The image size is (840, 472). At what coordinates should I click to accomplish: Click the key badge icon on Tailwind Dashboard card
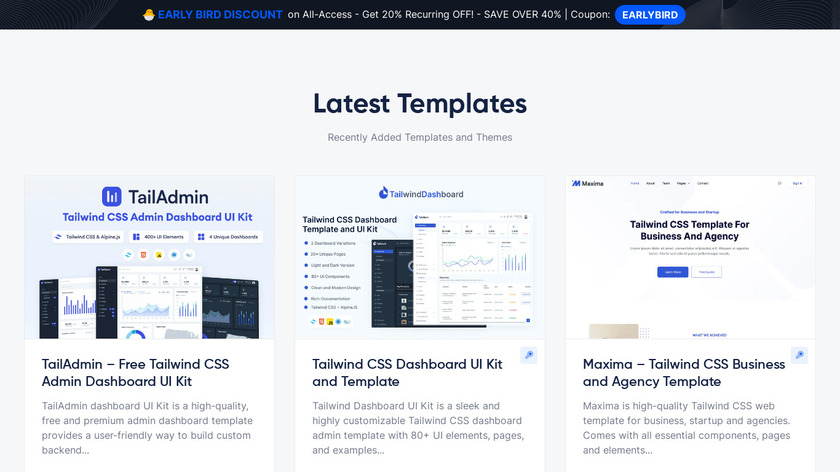[529, 355]
